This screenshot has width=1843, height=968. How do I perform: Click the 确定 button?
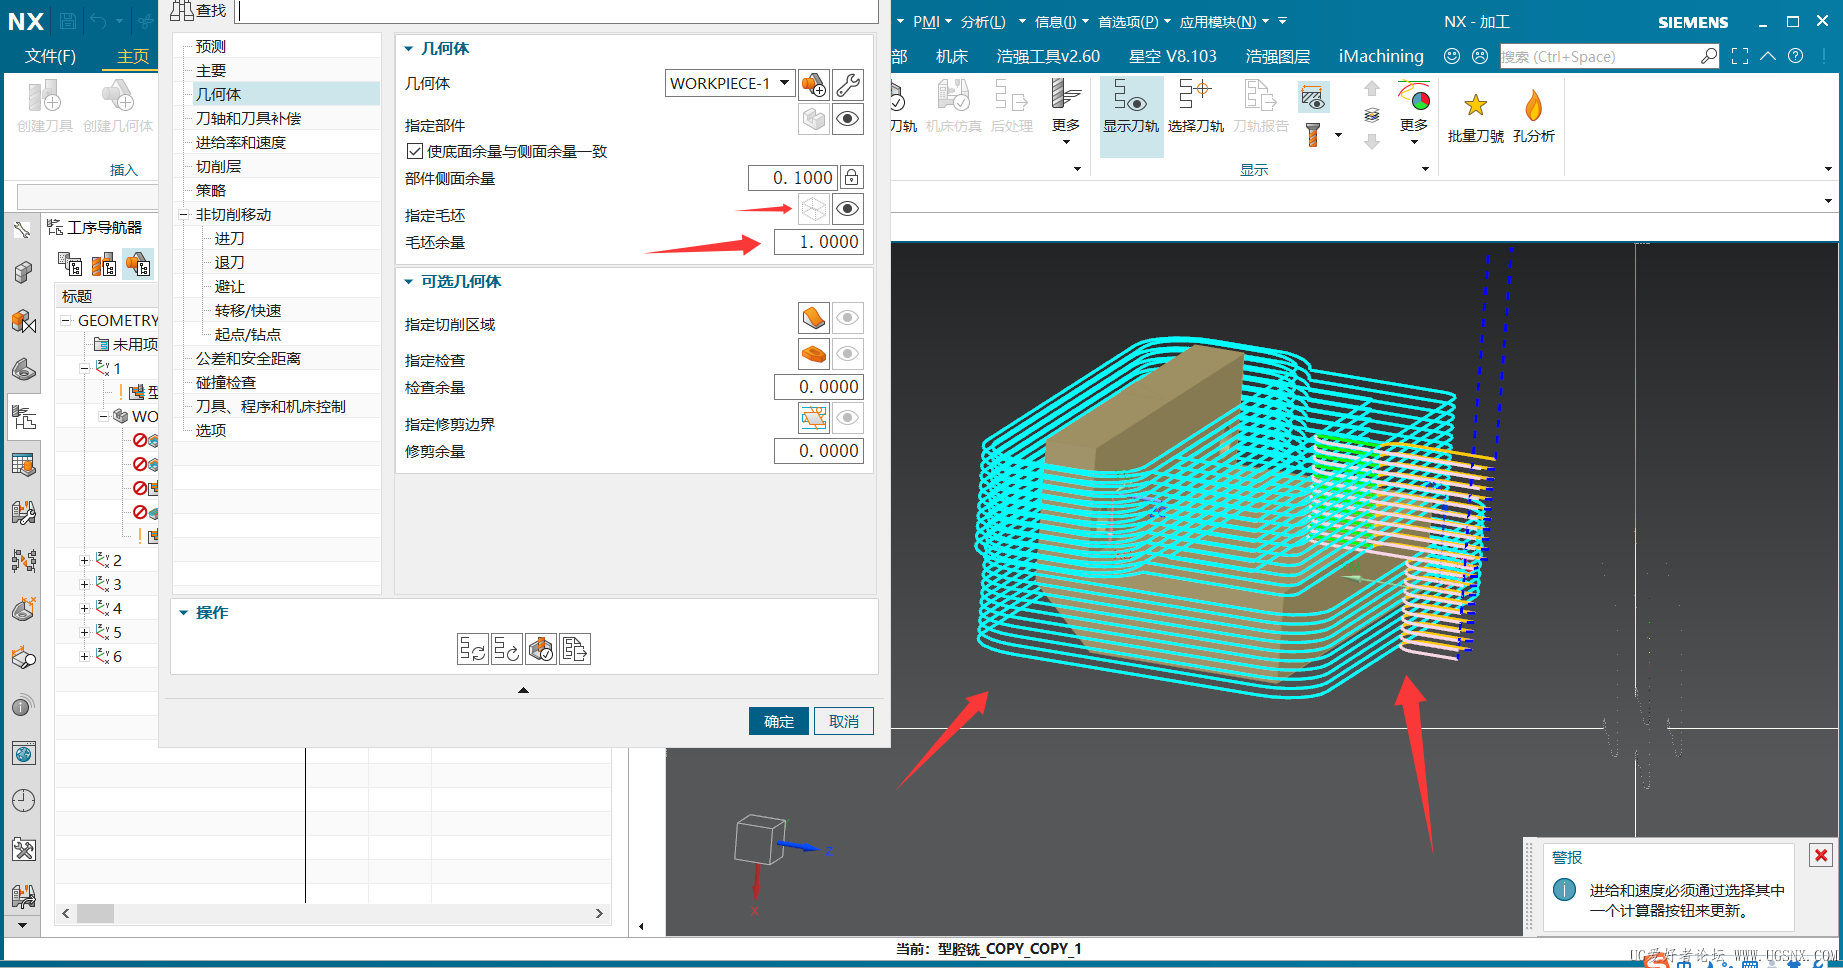[x=778, y=721]
